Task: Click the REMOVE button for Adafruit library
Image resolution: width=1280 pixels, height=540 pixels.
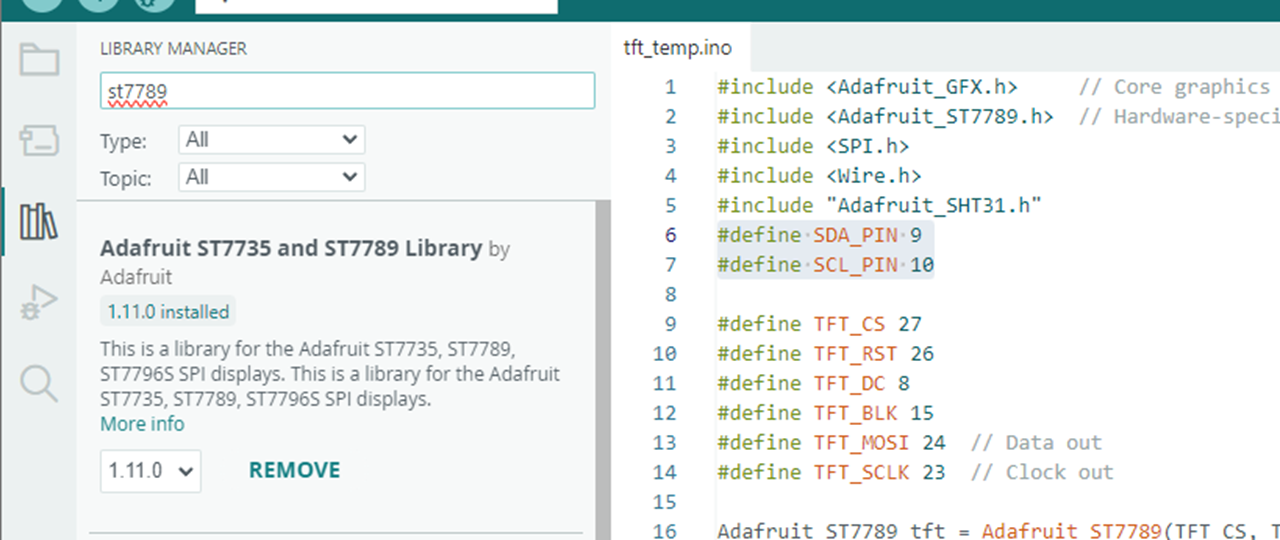Action: tap(295, 470)
